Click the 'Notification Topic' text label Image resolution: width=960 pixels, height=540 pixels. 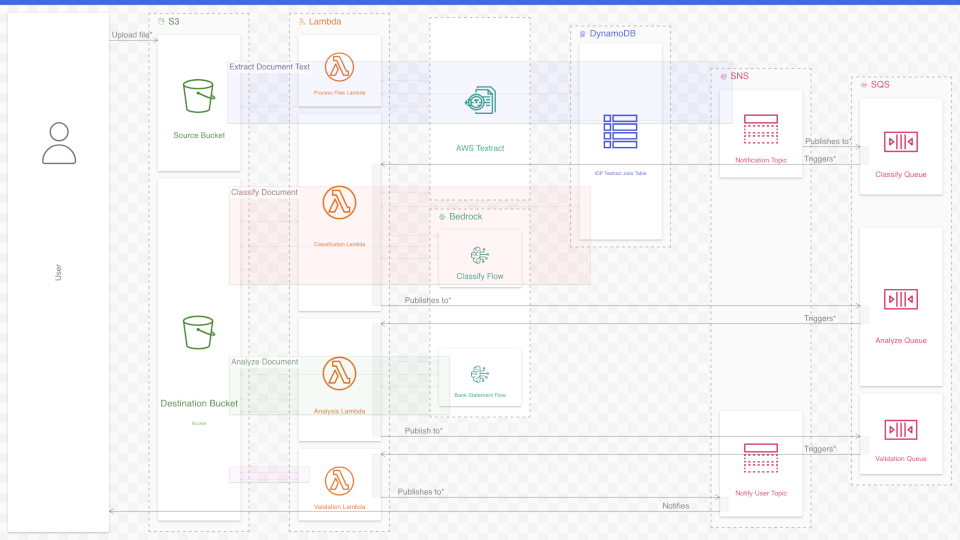(761, 160)
